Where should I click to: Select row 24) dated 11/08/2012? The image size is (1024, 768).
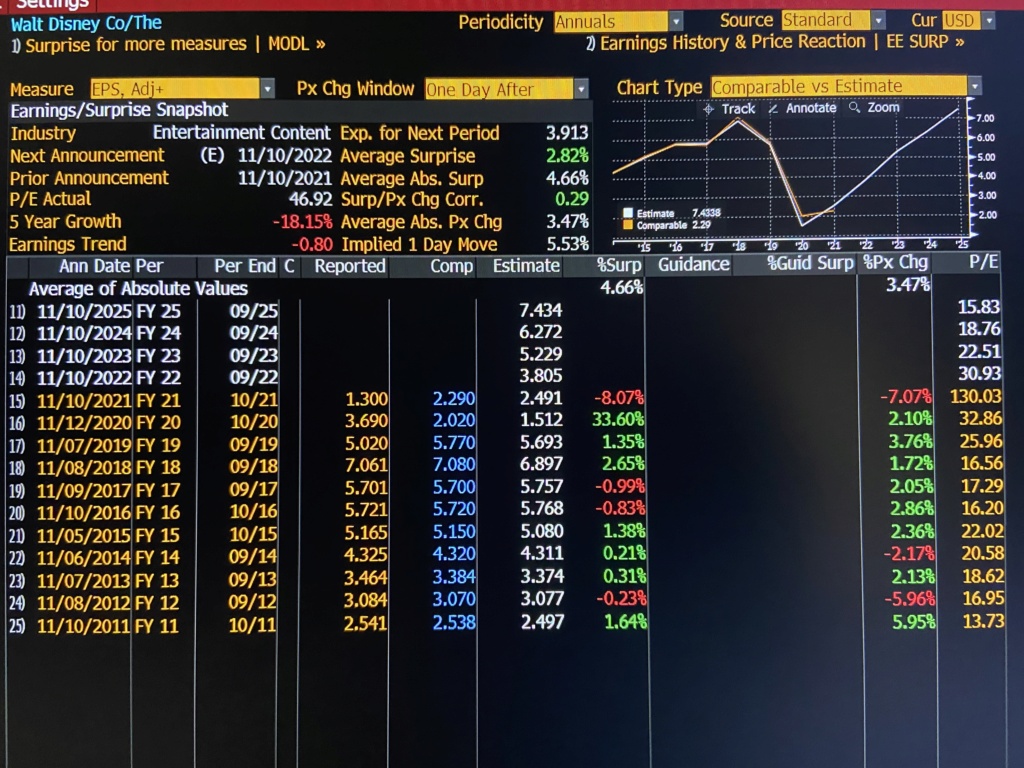505,601
